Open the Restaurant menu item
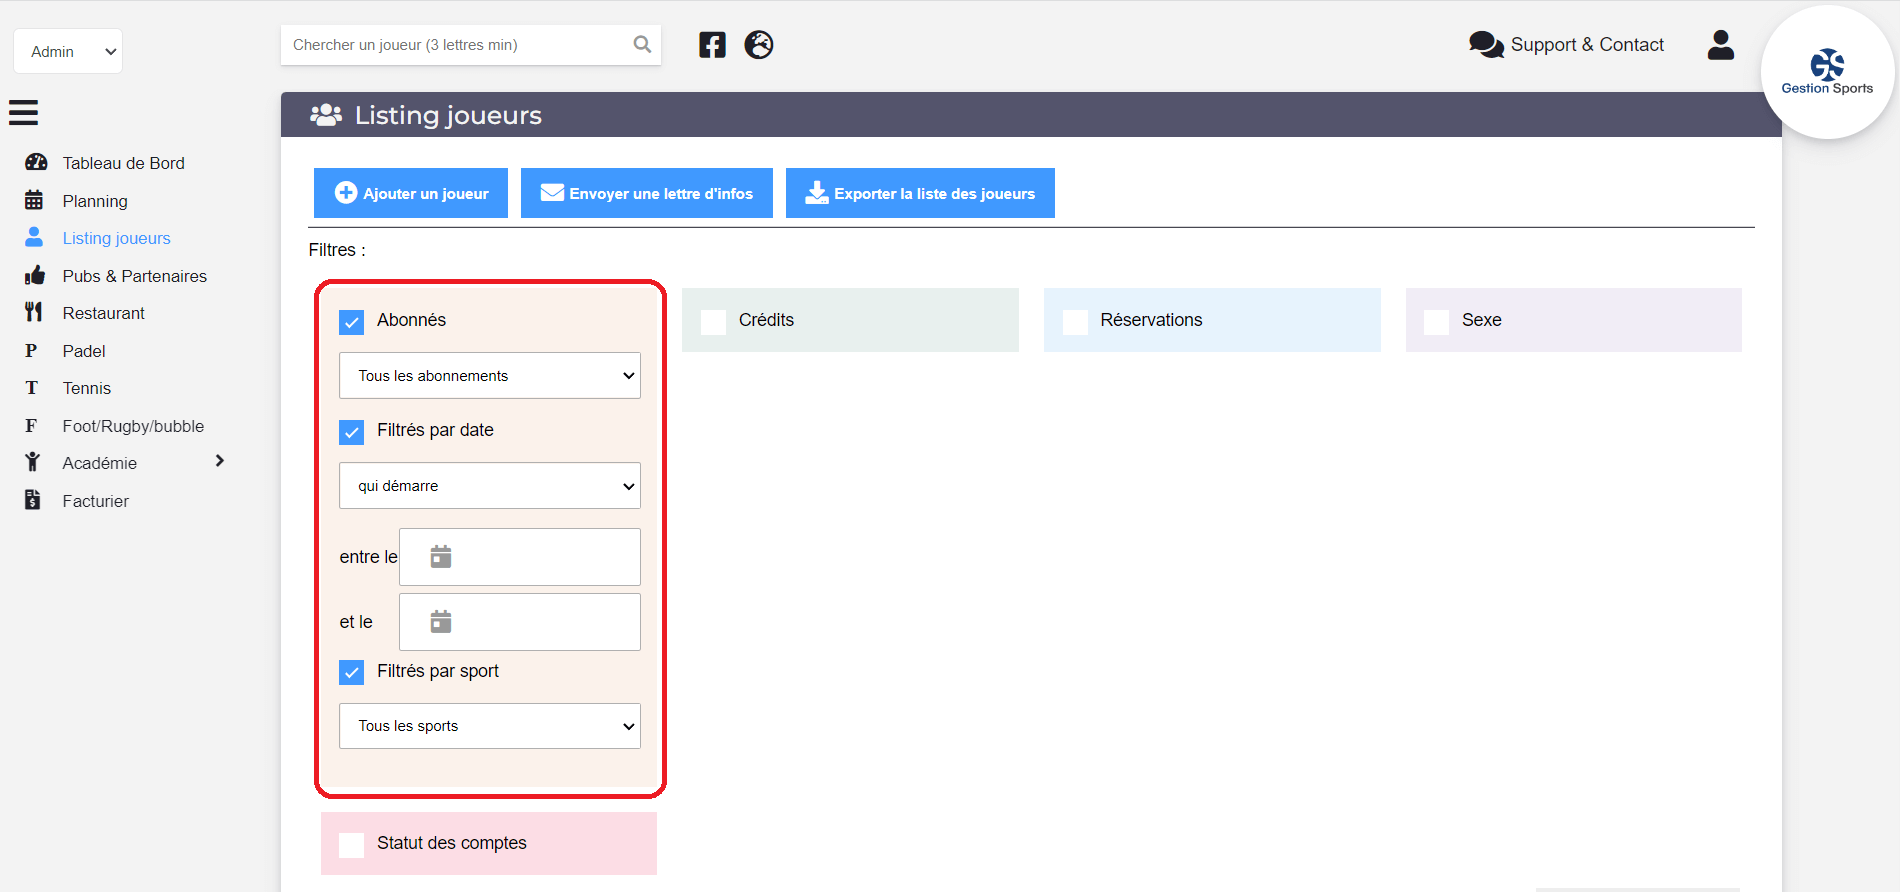The height and width of the screenshot is (892, 1900). (104, 313)
